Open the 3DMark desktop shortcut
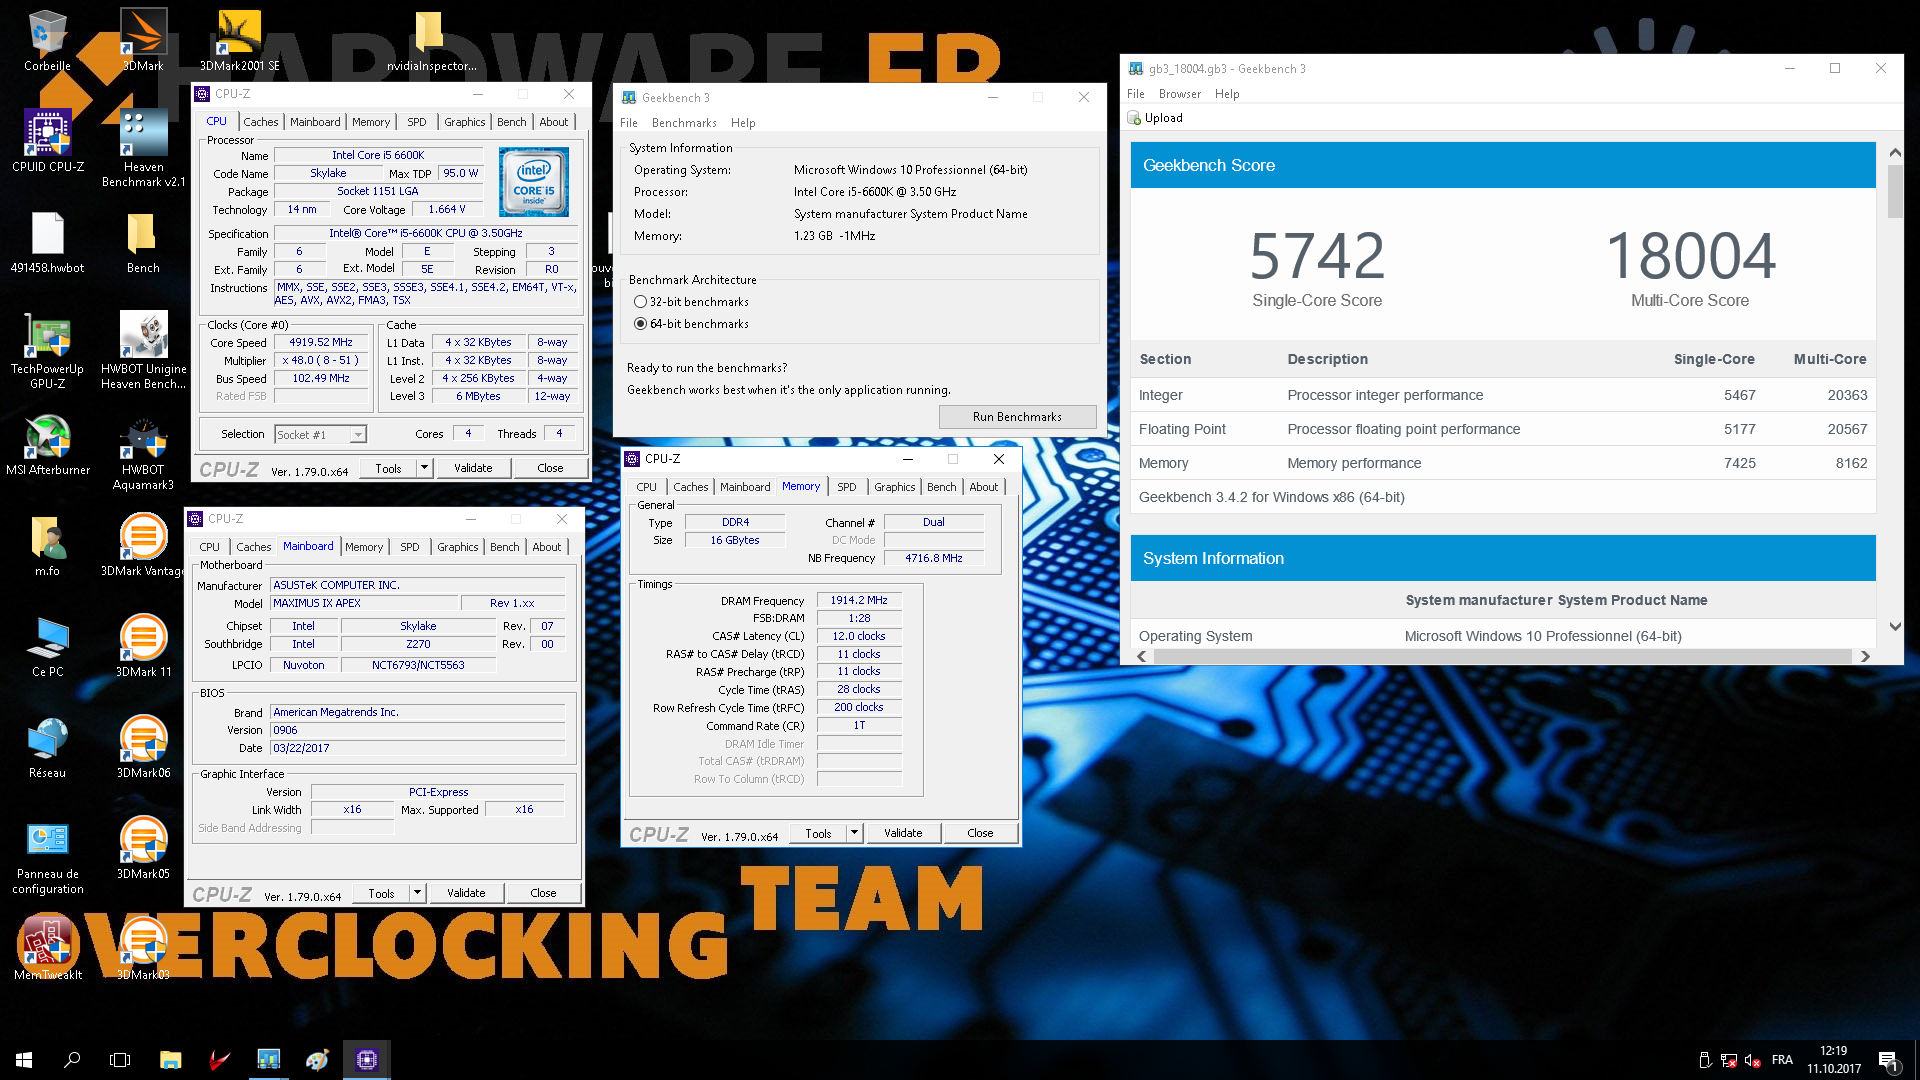1920x1080 pixels. pyautogui.click(x=143, y=40)
